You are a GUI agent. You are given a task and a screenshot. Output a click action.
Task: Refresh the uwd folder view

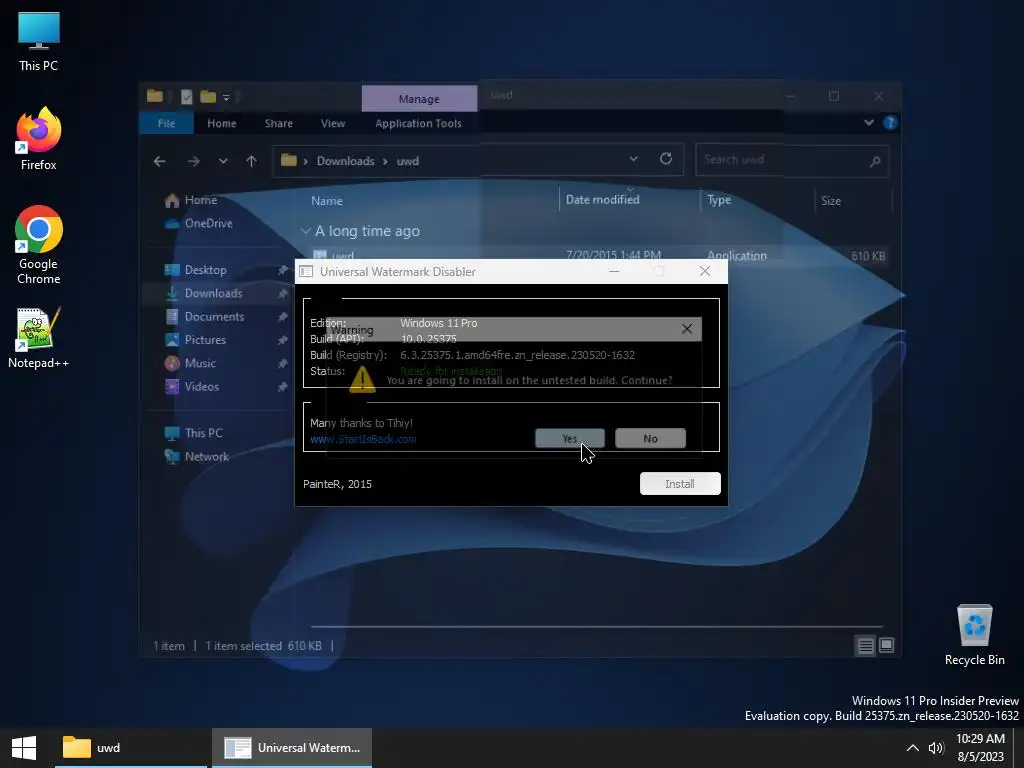pyautogui.click(x=665, y=159)
